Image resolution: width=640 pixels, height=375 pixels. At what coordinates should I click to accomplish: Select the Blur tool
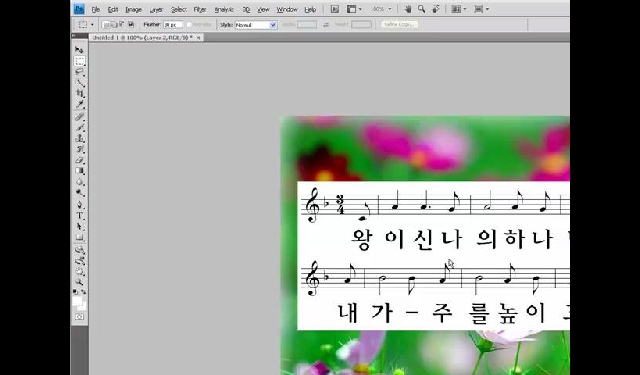pos(80,182)
